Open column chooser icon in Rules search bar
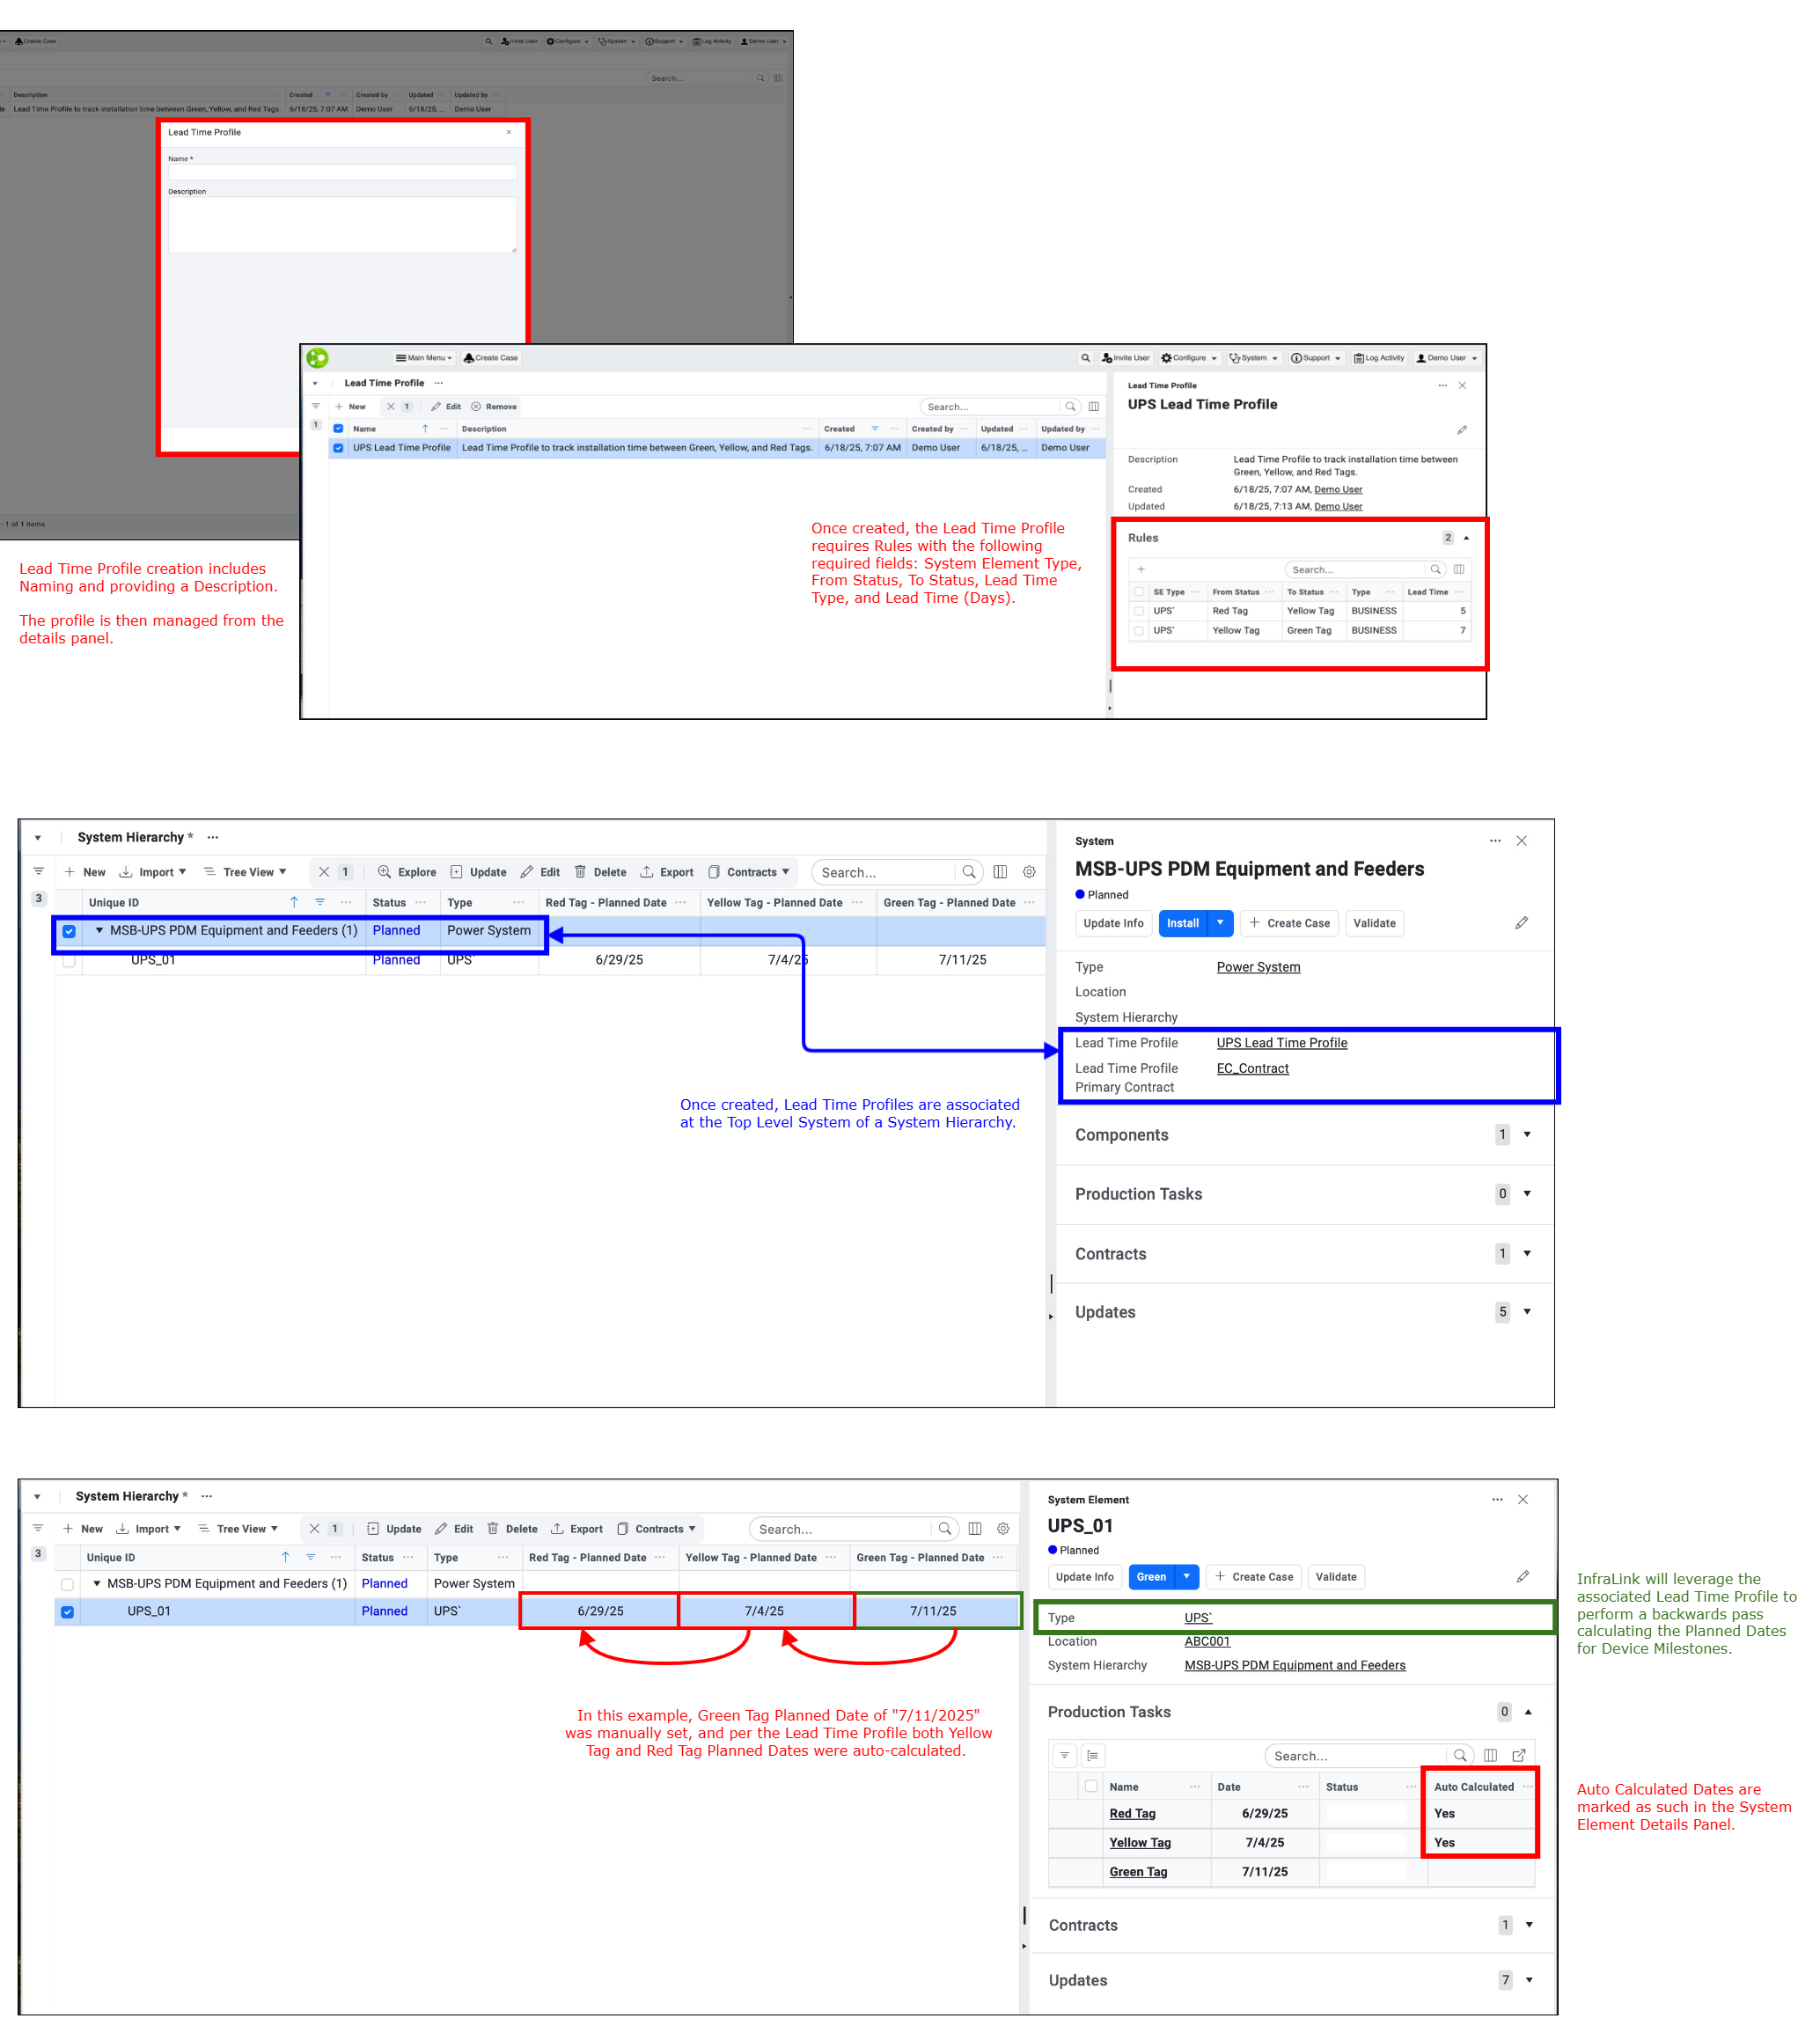The width and height of the screenshot is (1820, 2033). (1458, 569)
